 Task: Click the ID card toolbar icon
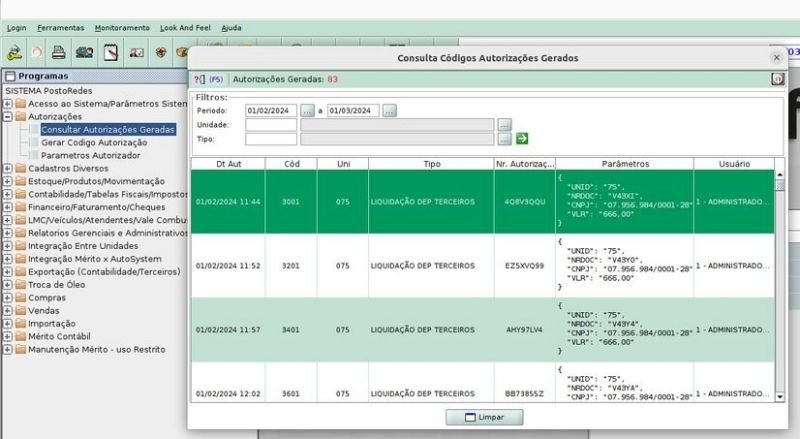136,52
